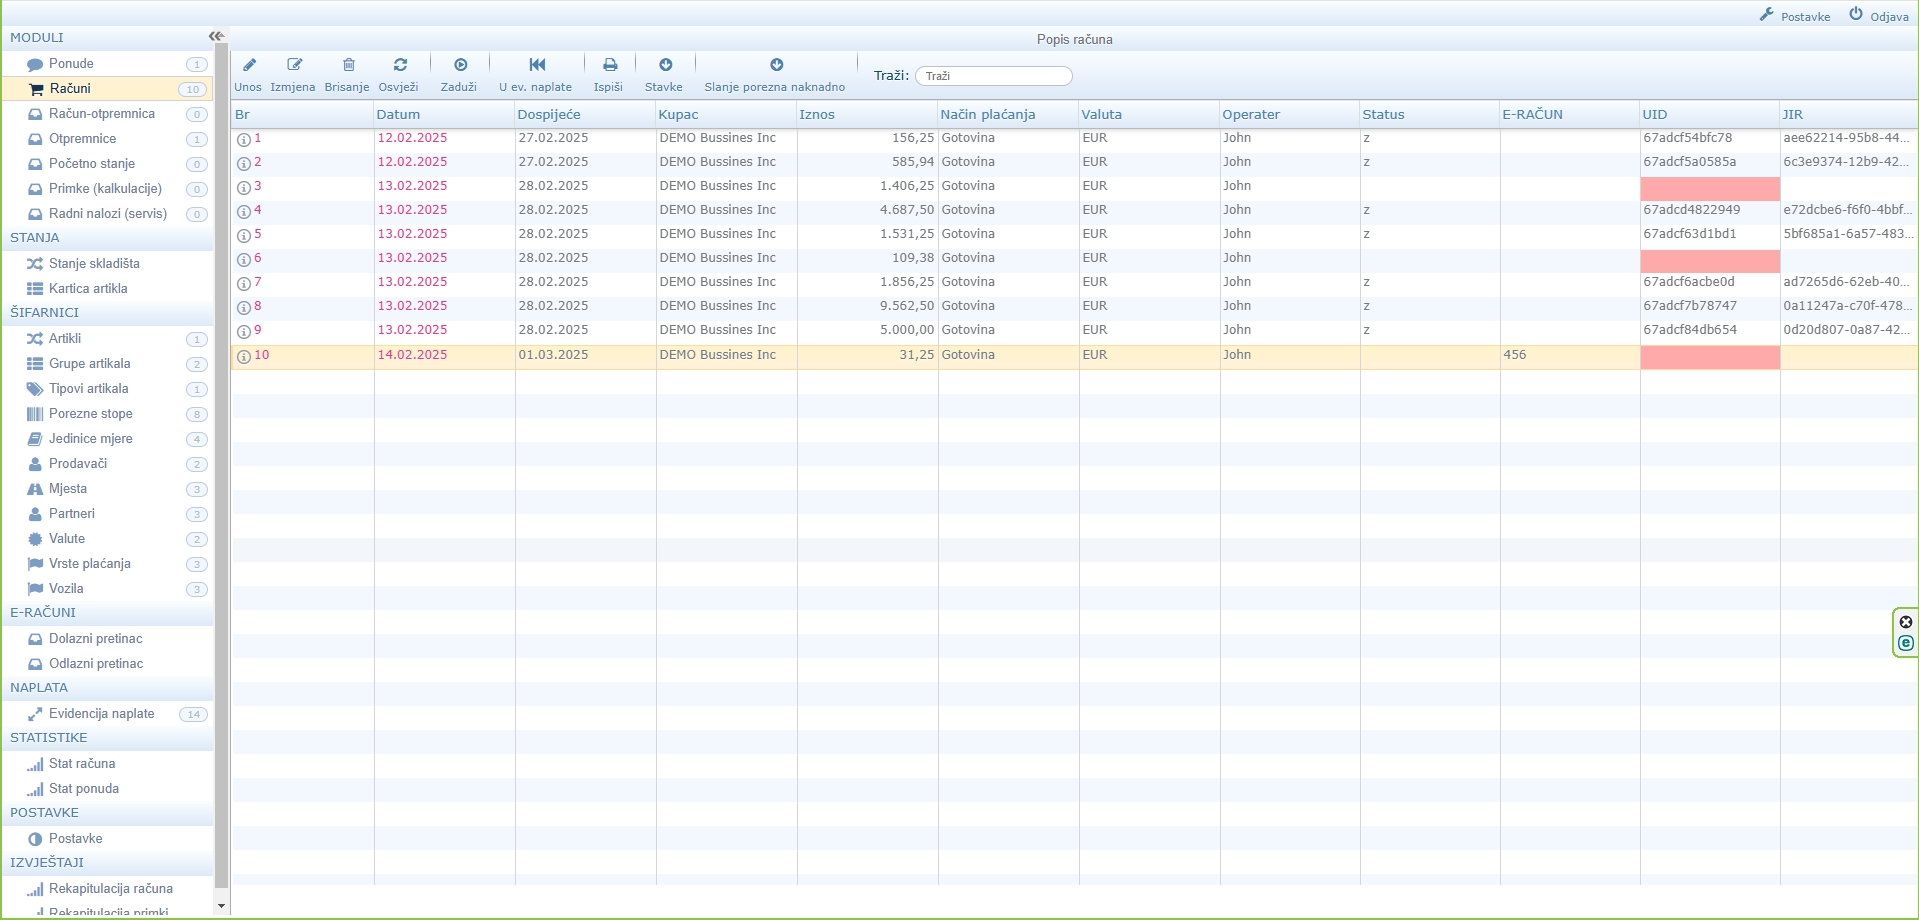Open Stanje skladišta in sidebar
The image size is (1919, 920).
click(94, 264)
